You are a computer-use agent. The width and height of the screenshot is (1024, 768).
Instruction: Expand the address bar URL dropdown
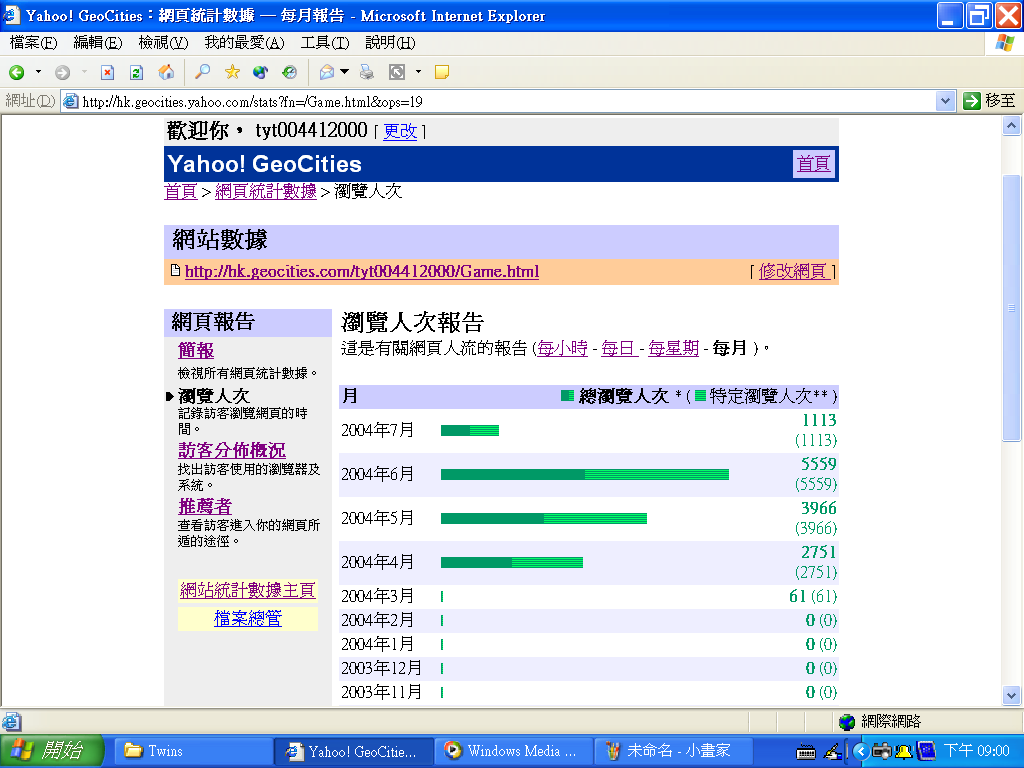tap(945, 101)
